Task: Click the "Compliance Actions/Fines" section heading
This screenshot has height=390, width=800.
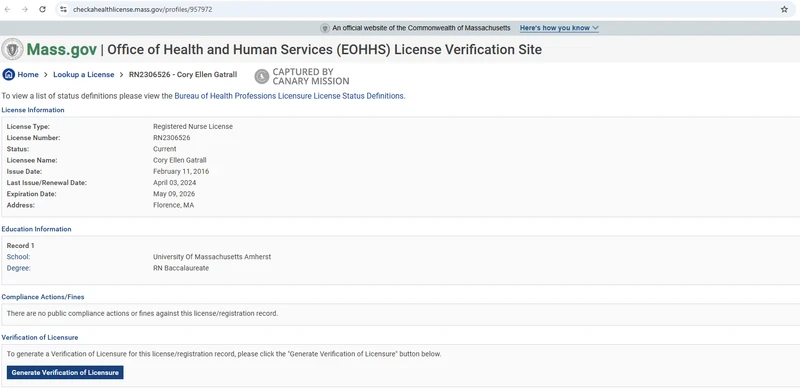Action: pyautogui.click(x=43, y=297)
